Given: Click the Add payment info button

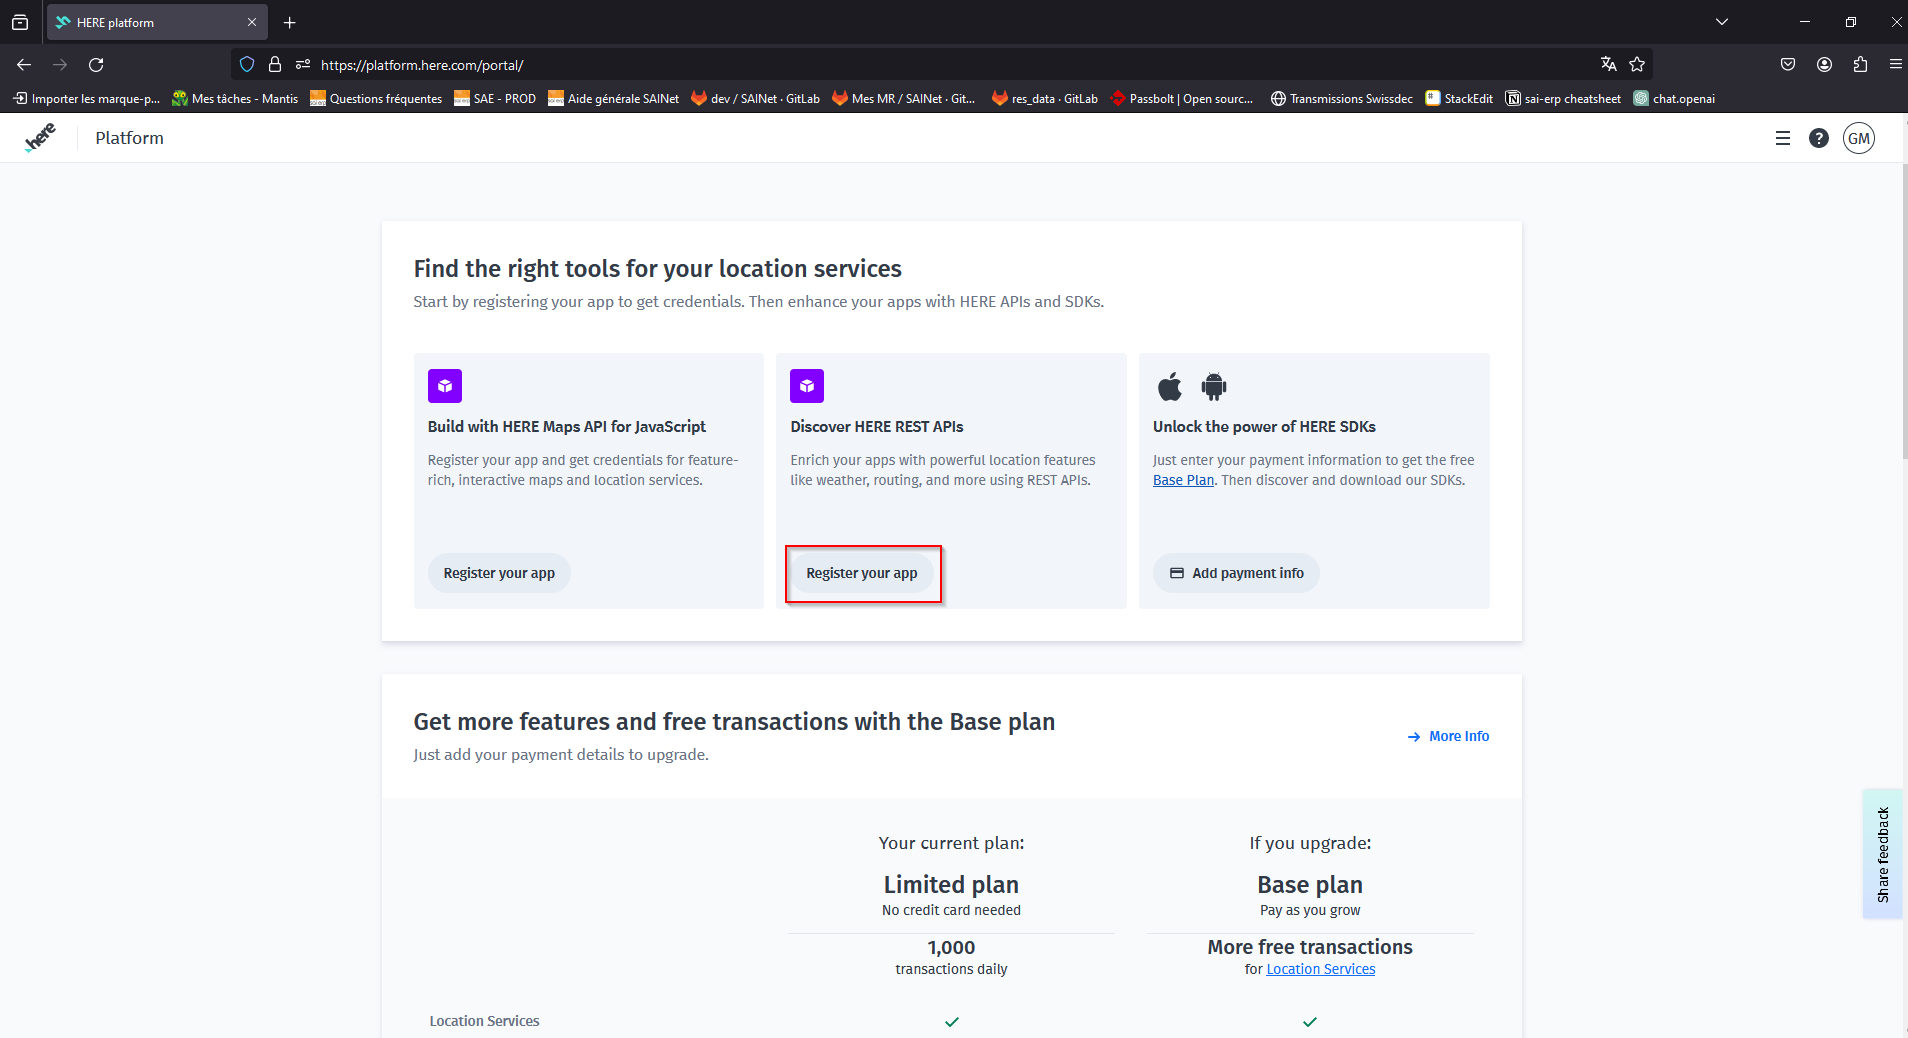Looking at the screenshot, I should pyautogui.click(x=1236, y=573).
